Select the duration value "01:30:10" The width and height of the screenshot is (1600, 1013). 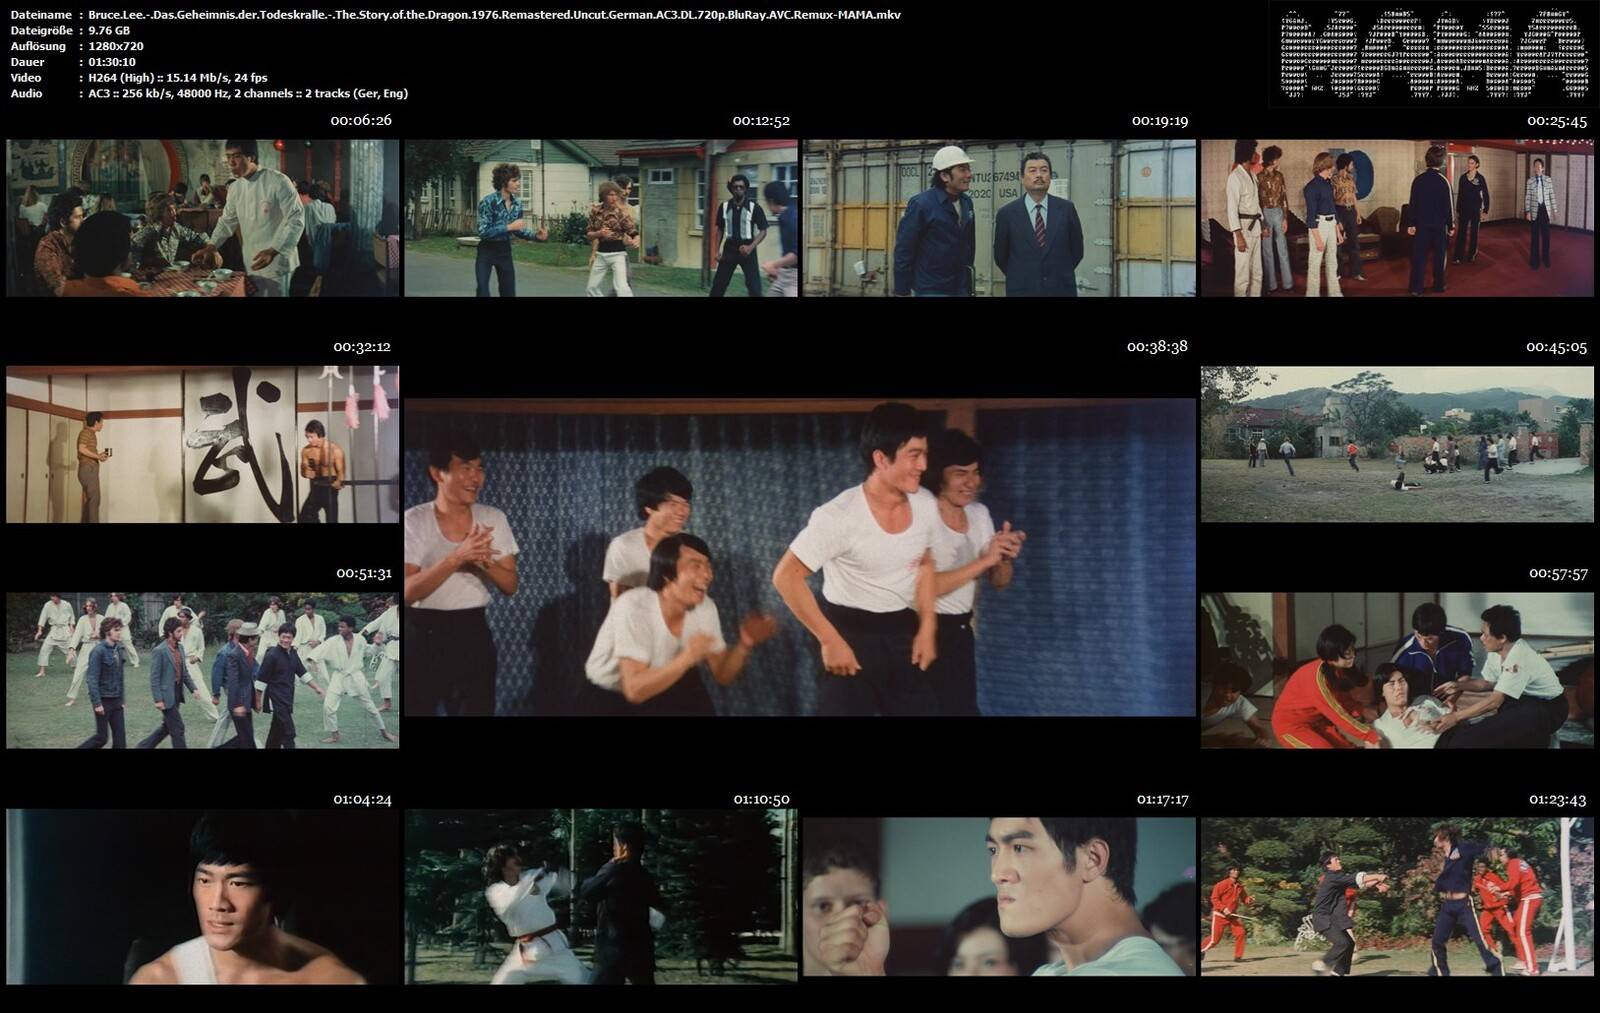(112, 62)
